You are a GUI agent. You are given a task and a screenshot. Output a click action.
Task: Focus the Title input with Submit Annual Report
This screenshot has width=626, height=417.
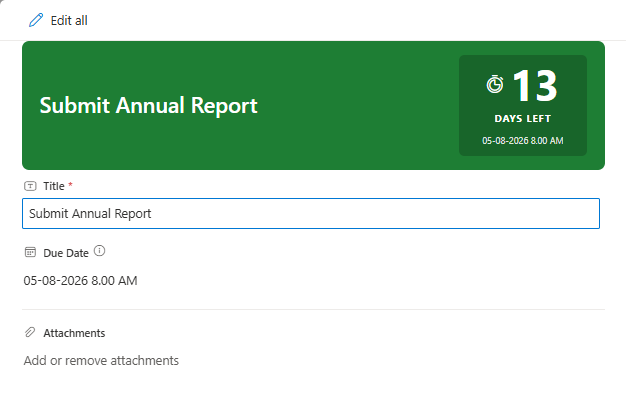[x=311, y=213]
